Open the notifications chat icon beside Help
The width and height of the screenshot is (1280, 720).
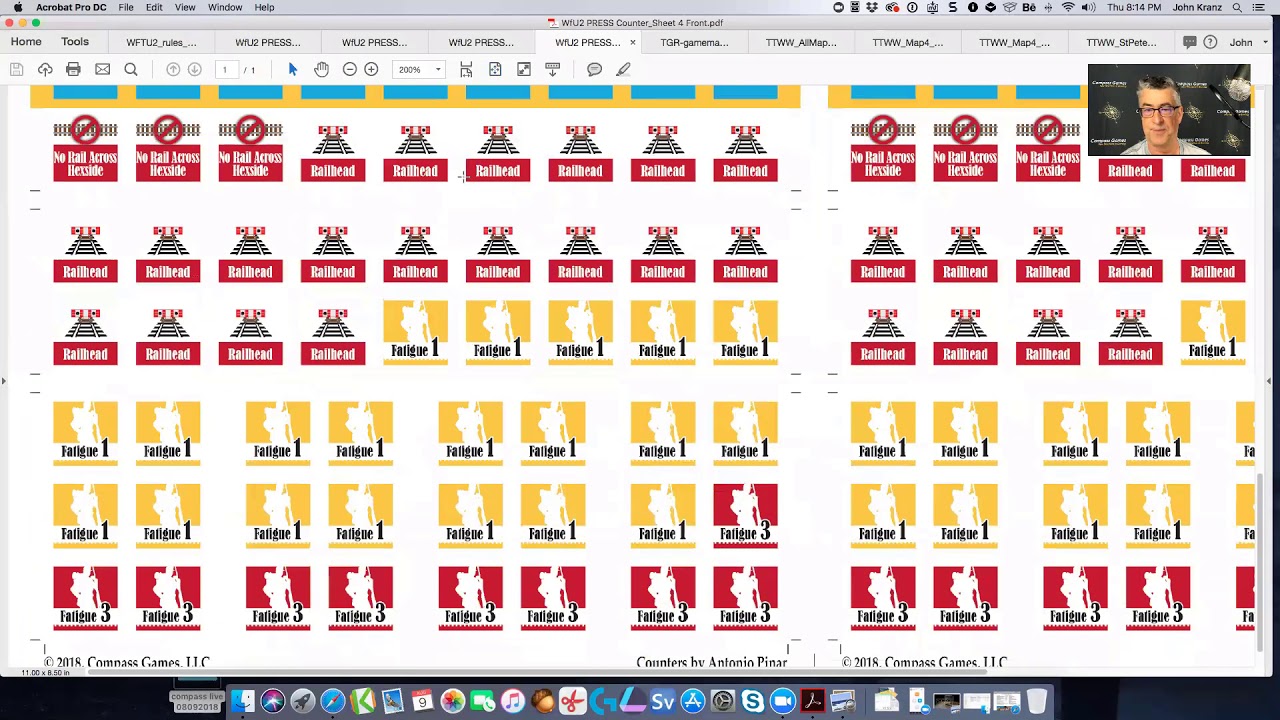tap(1189, 42)
